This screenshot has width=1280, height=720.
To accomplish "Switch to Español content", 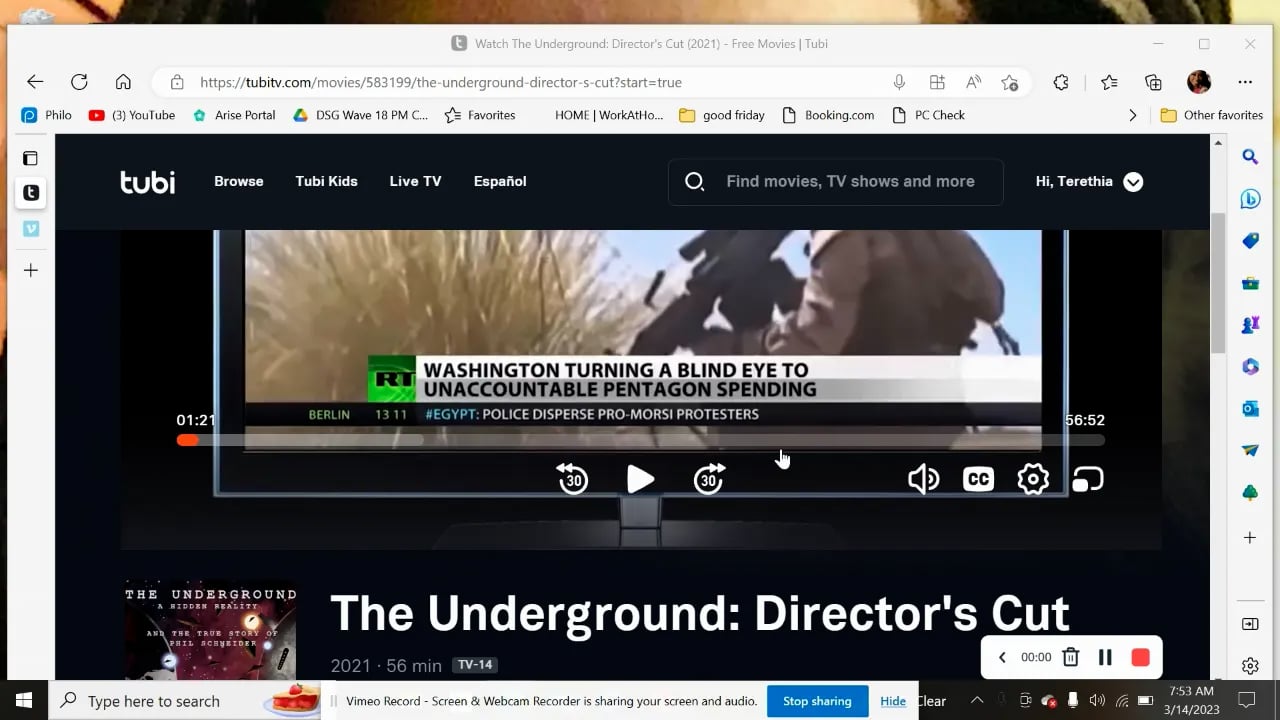I will pyautogui.click(x=500, y=181).
